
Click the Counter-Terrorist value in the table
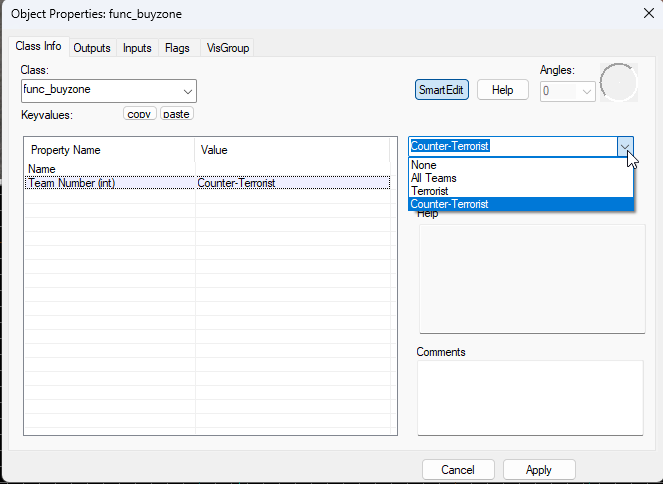[x=236, y=183]
